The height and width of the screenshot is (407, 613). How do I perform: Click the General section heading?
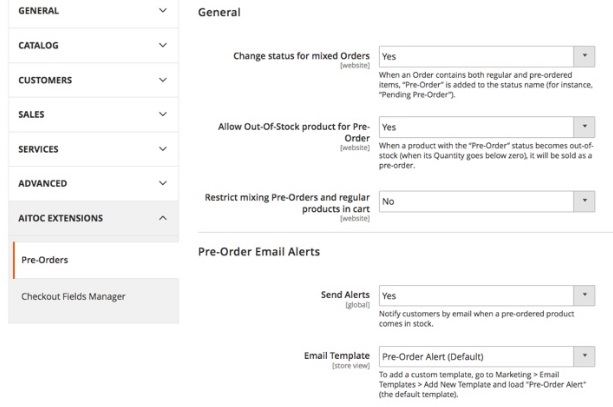pos(219,13)
